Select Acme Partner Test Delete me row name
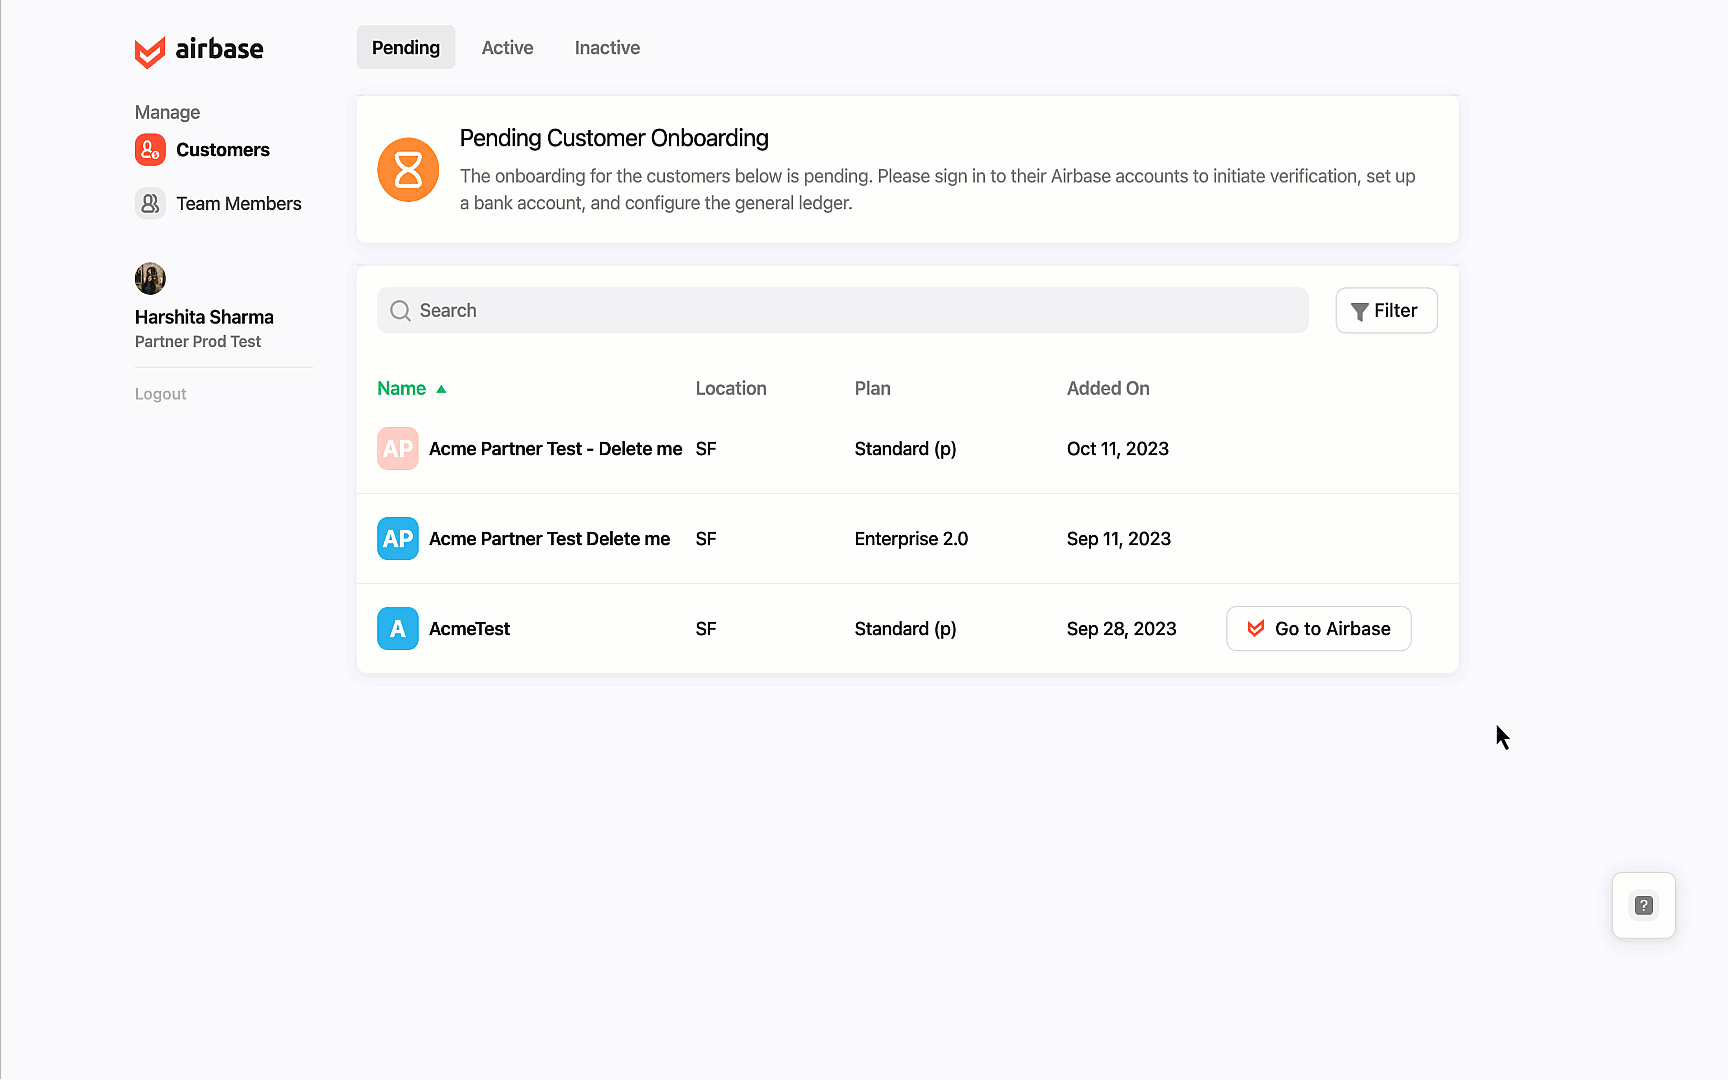This screenshot has height=1080, width=1728. (x=549, y=539)
